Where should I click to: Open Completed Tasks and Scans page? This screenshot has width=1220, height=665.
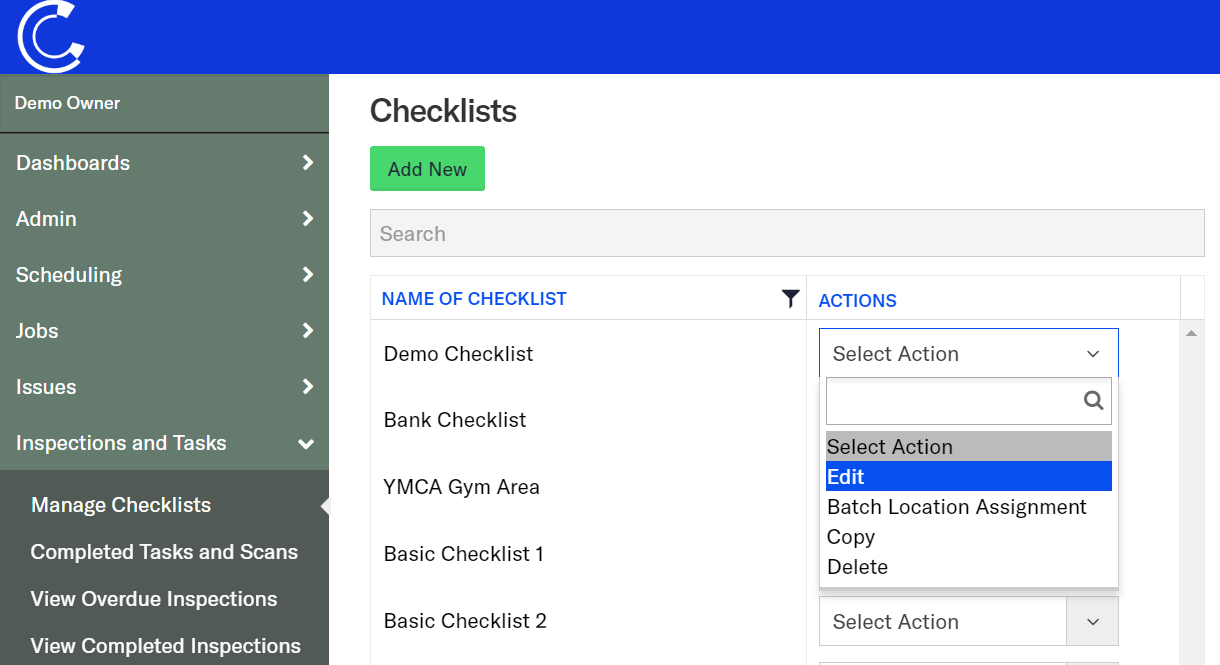point(164,552)
